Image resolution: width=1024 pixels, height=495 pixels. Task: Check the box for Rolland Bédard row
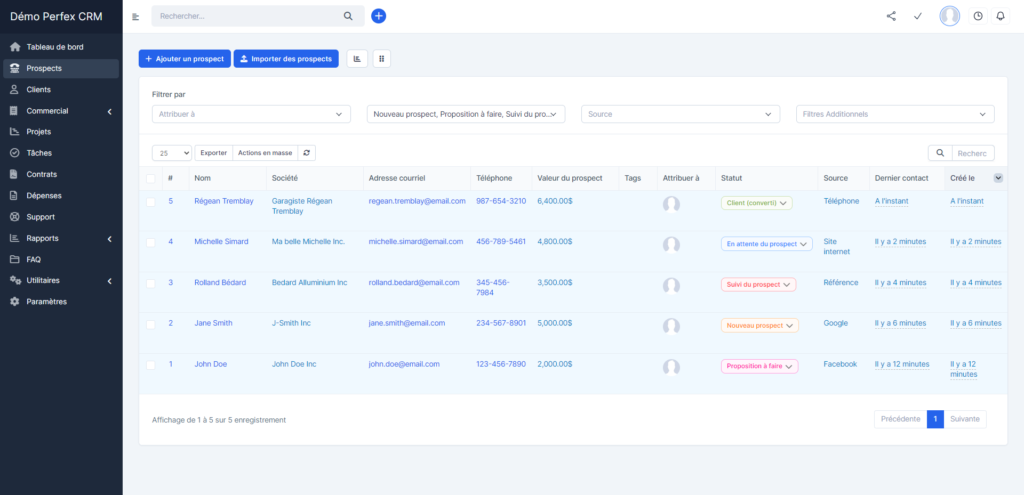[x=151, y=283]
